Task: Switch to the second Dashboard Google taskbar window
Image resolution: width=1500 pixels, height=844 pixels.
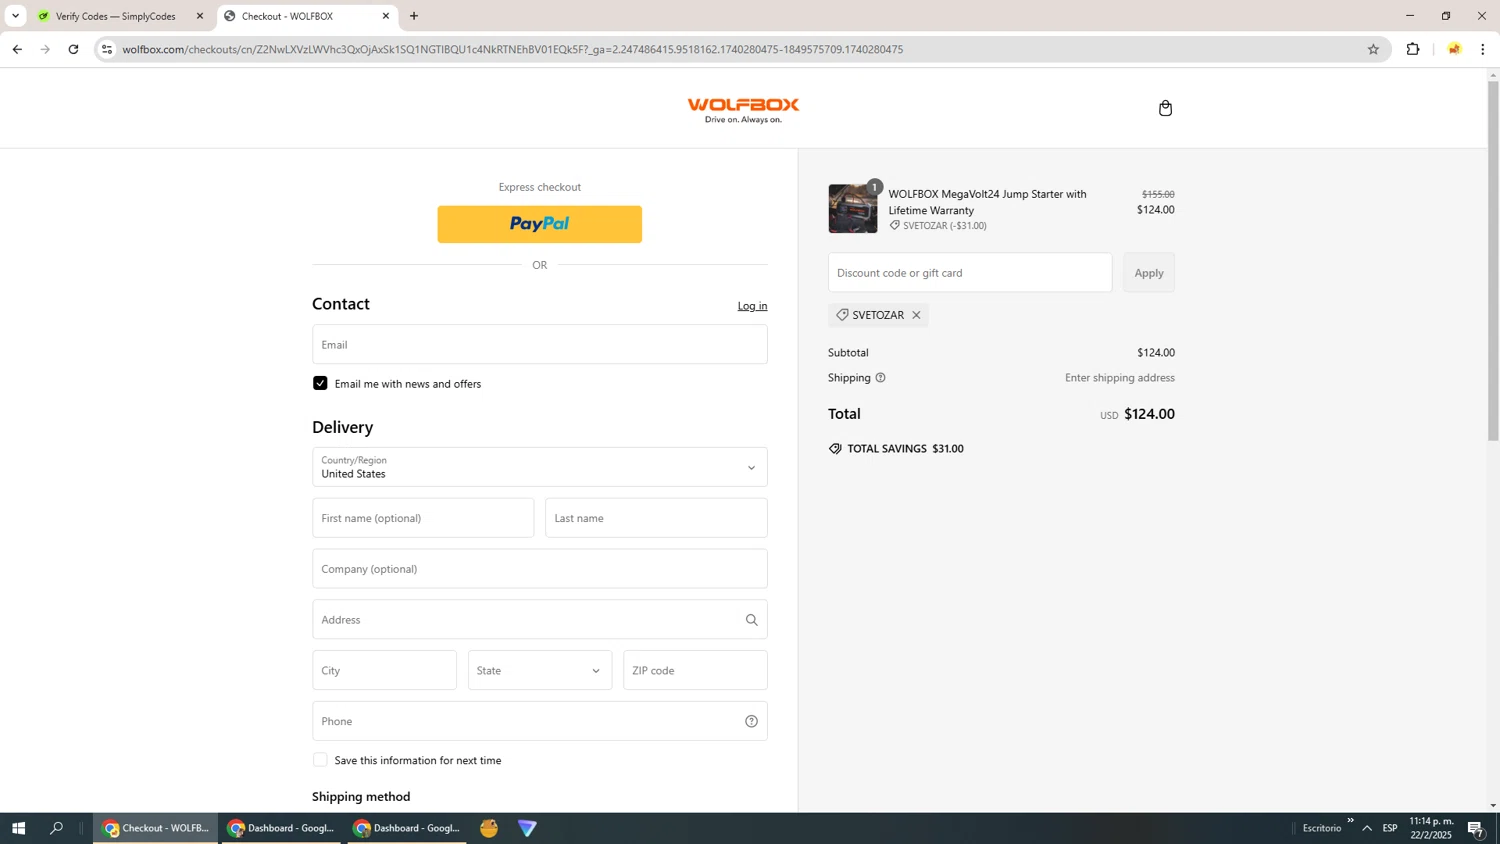Action: pyautogui.click(x=408, y=828)
